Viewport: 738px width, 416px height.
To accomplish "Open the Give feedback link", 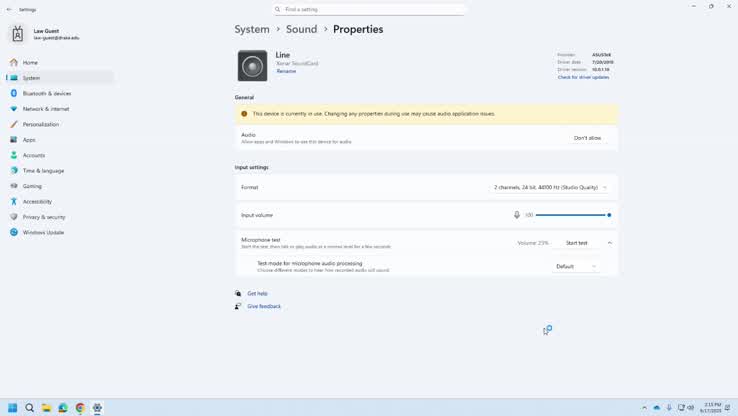I will 264,306.
